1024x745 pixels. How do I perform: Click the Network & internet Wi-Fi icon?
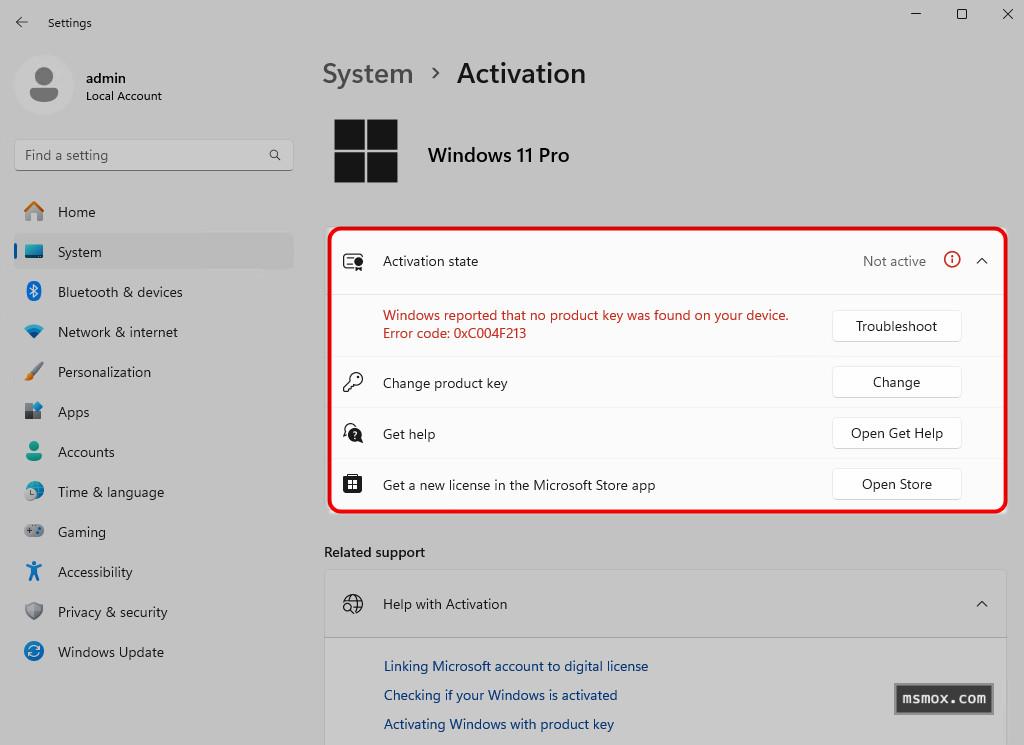pyautogui.click(x=34, y=332)
